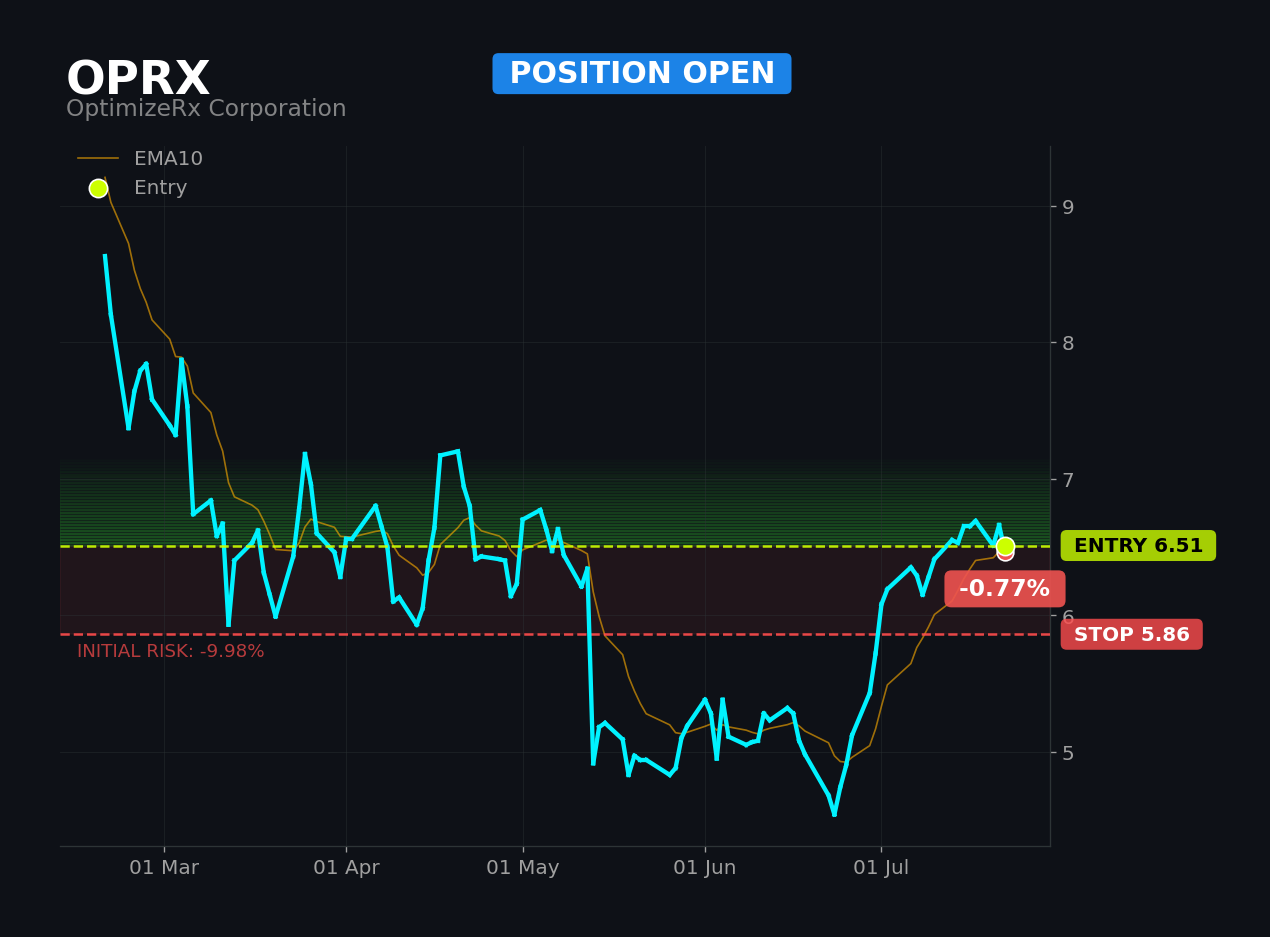Click the 01 May date axis label
The width and height of the screenshot is (1270, 937).
(x=523, y=868)
